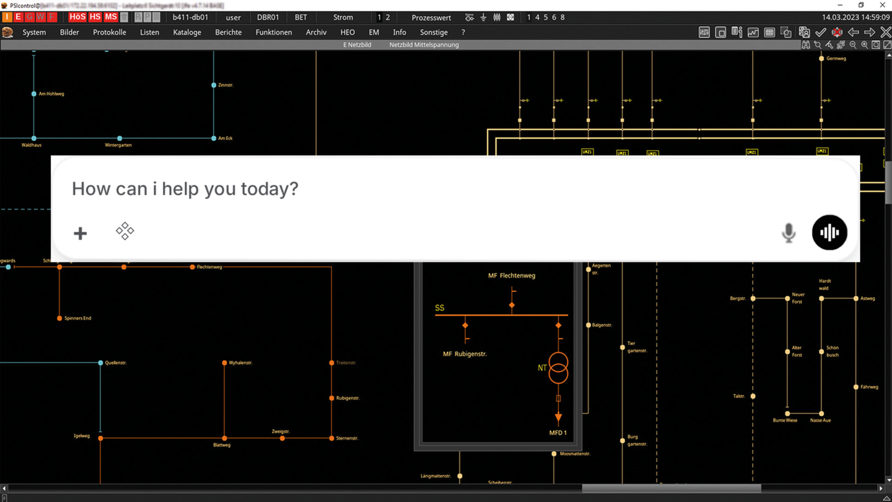892x502 pixels.
Task: Click the picture-in-picture window icon in toolbar
Action: (x=721, y=32)
